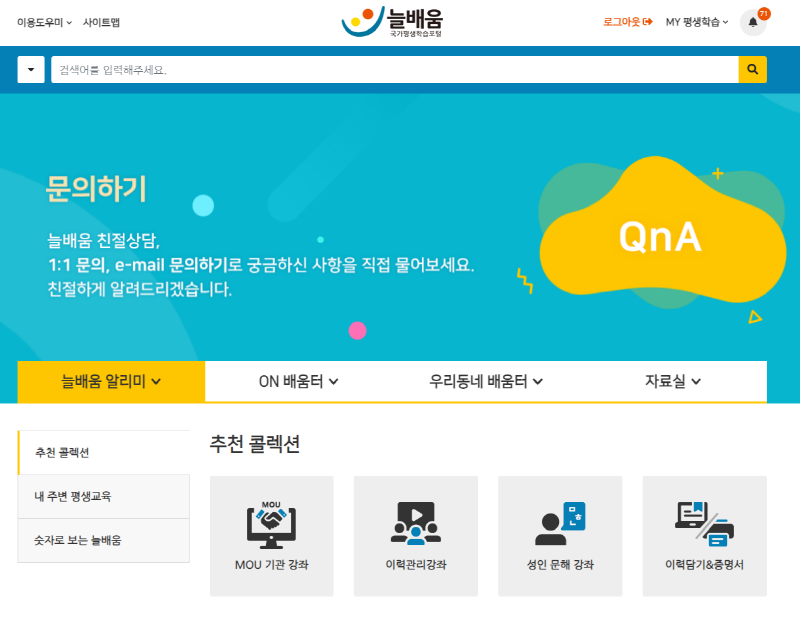800x617 pixels.
Task: Expand the MY 평생학습 dropdown
Action: click(x=697, y=22)
